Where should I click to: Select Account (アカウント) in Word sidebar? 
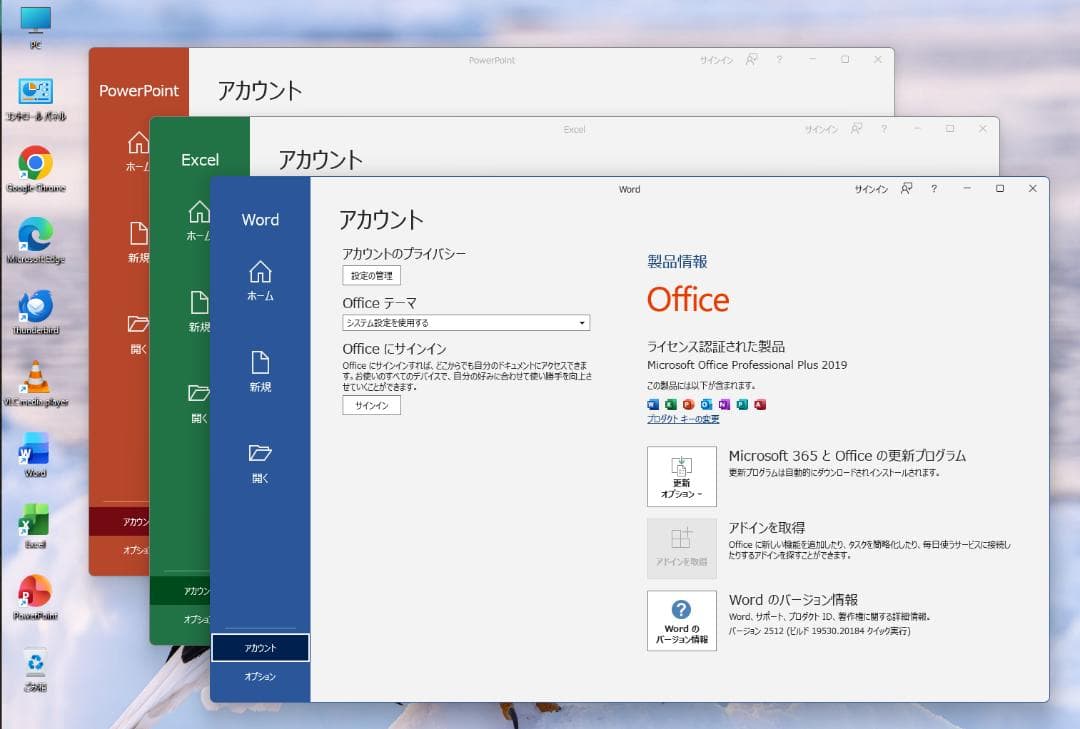[x=260, y=648]
